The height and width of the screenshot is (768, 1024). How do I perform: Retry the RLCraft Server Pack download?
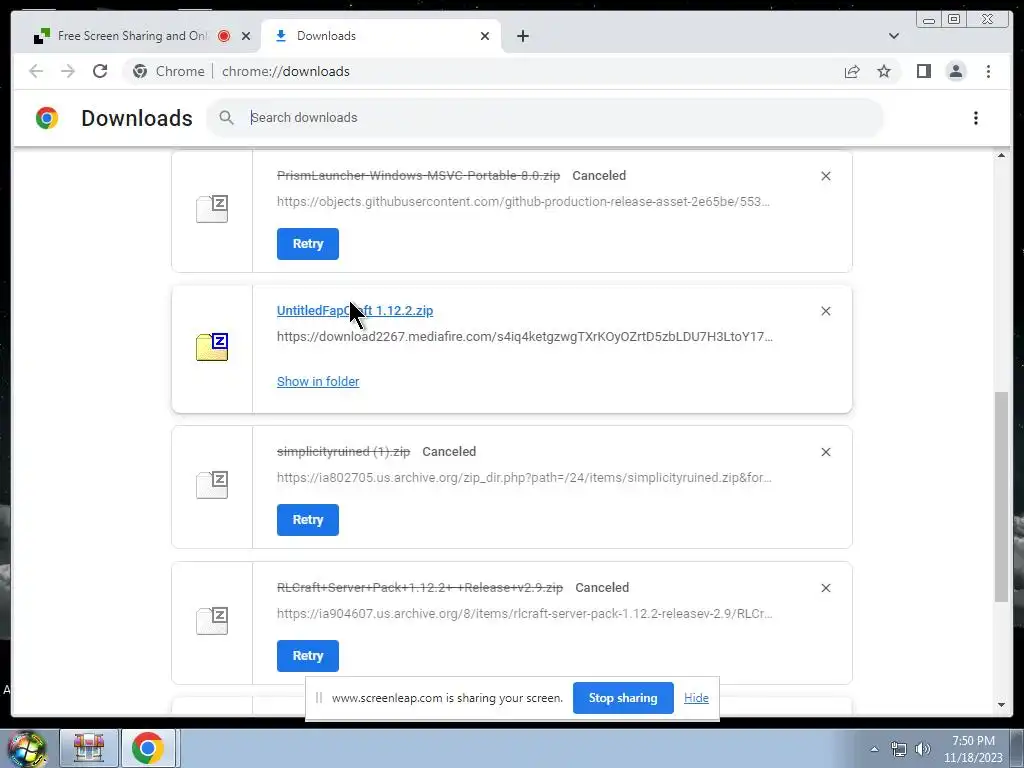tap(308, 656)
